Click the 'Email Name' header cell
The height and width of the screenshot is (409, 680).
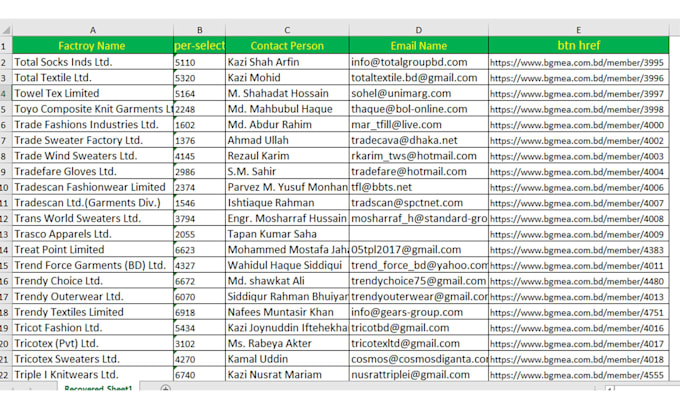pyautogui.click(x=418, y=46)
